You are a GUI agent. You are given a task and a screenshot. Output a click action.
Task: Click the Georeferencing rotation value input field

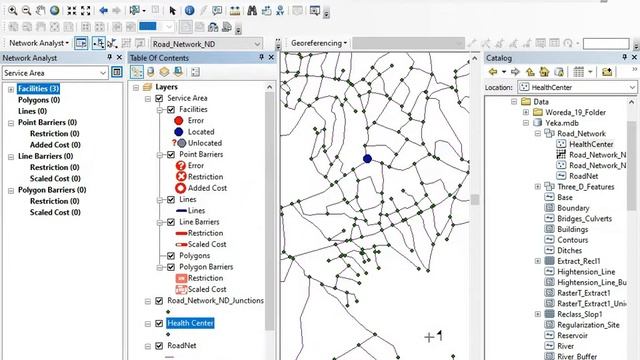606,43
